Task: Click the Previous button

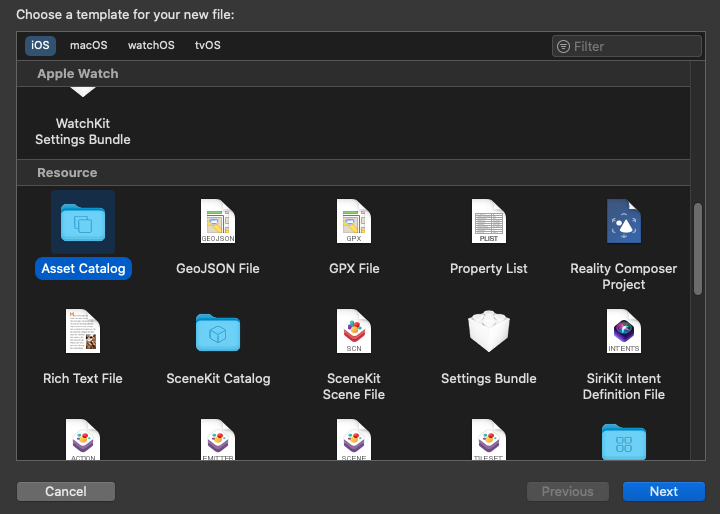Action: pos(568,491)
